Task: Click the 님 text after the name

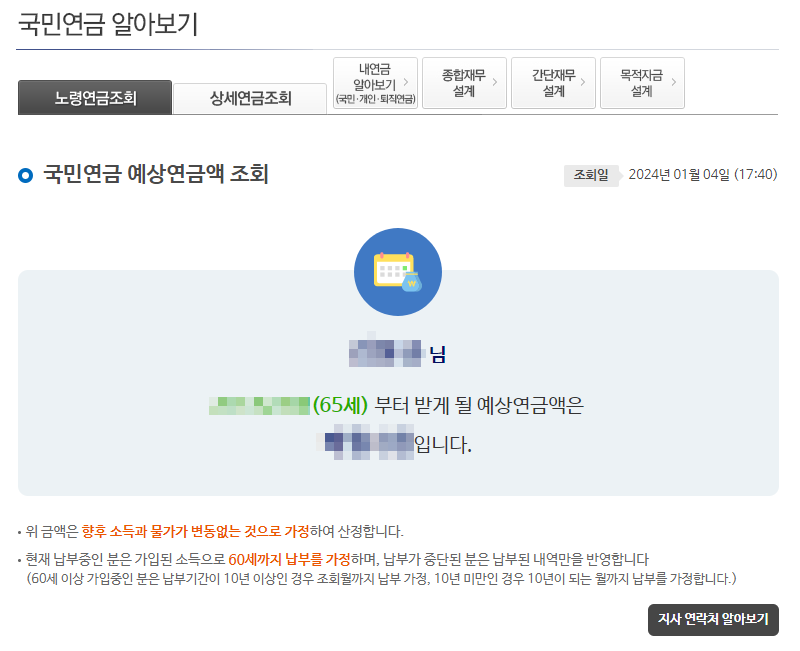Action: 438,354
